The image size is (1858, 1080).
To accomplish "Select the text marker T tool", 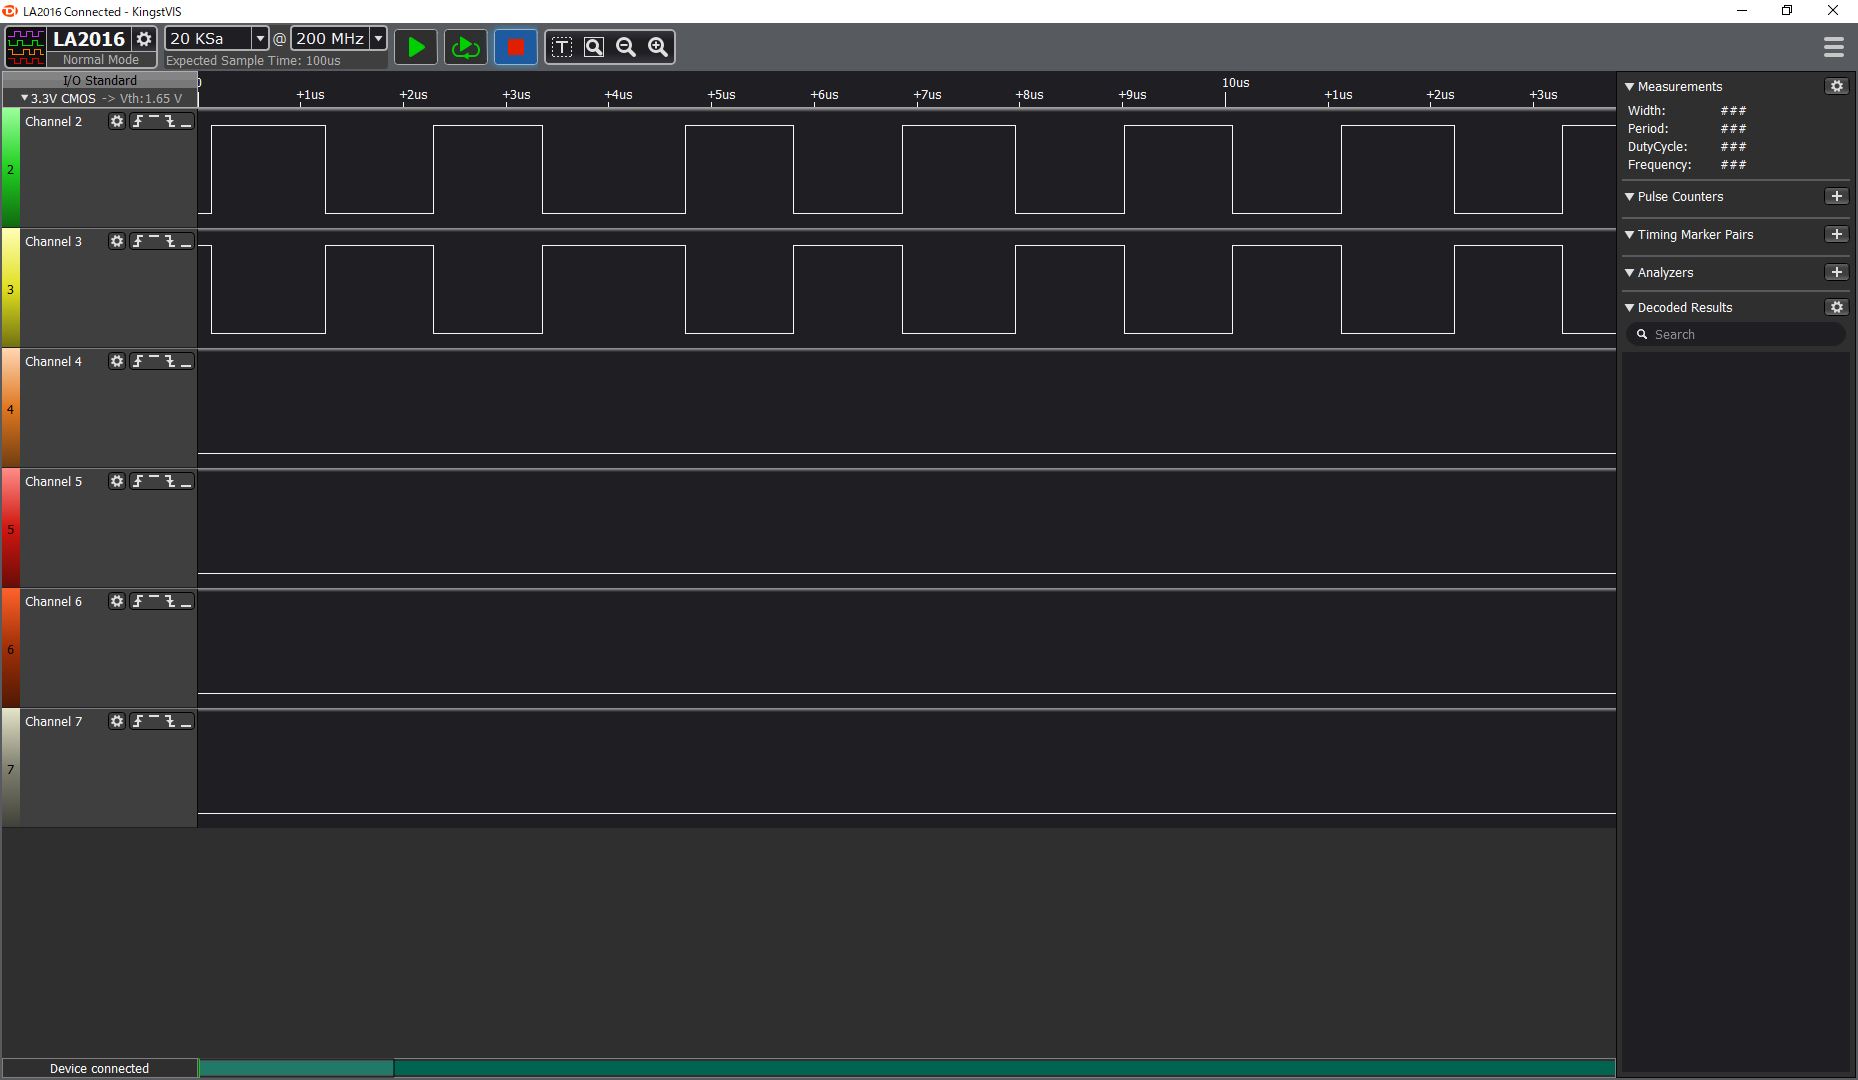I will point(562,47).
